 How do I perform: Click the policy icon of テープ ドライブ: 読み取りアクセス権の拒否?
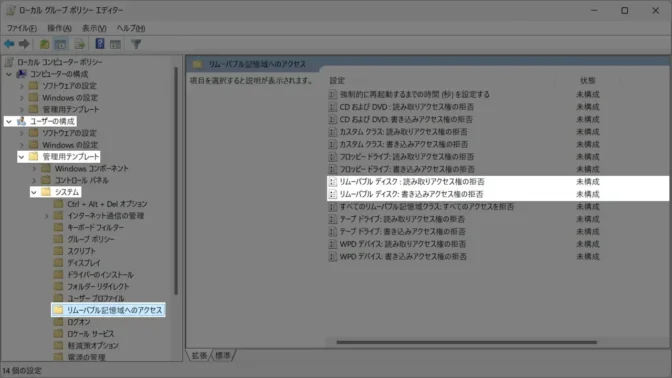point(333,219)
